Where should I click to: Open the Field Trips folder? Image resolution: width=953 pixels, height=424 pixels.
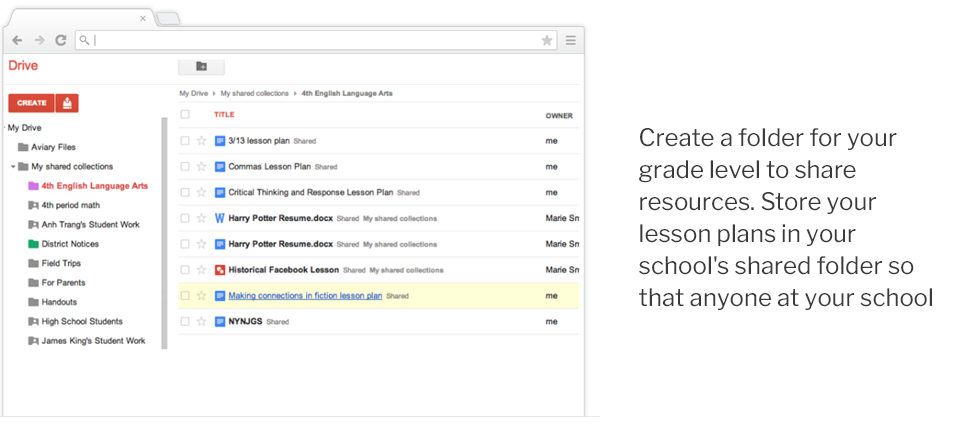tap(62, 263)
